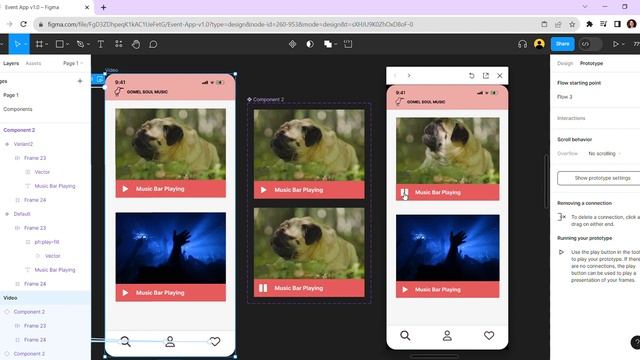Click play button in preview concert card
Screen dimensions: 640x360
click(405, 289)
